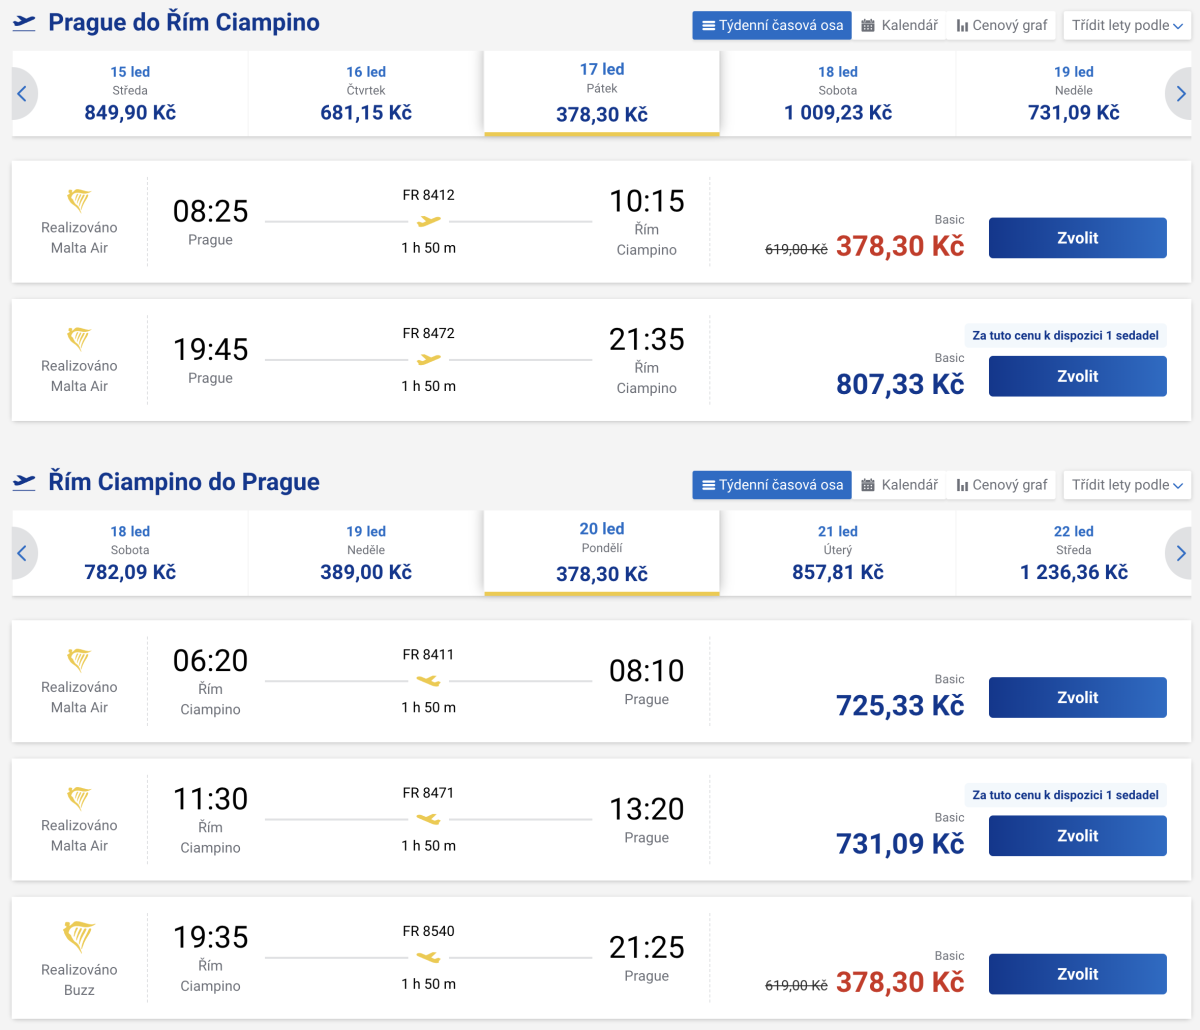Click next-week arrow in outbound date strip
The image size is (1200, 1030).
tap(1180, 94)
